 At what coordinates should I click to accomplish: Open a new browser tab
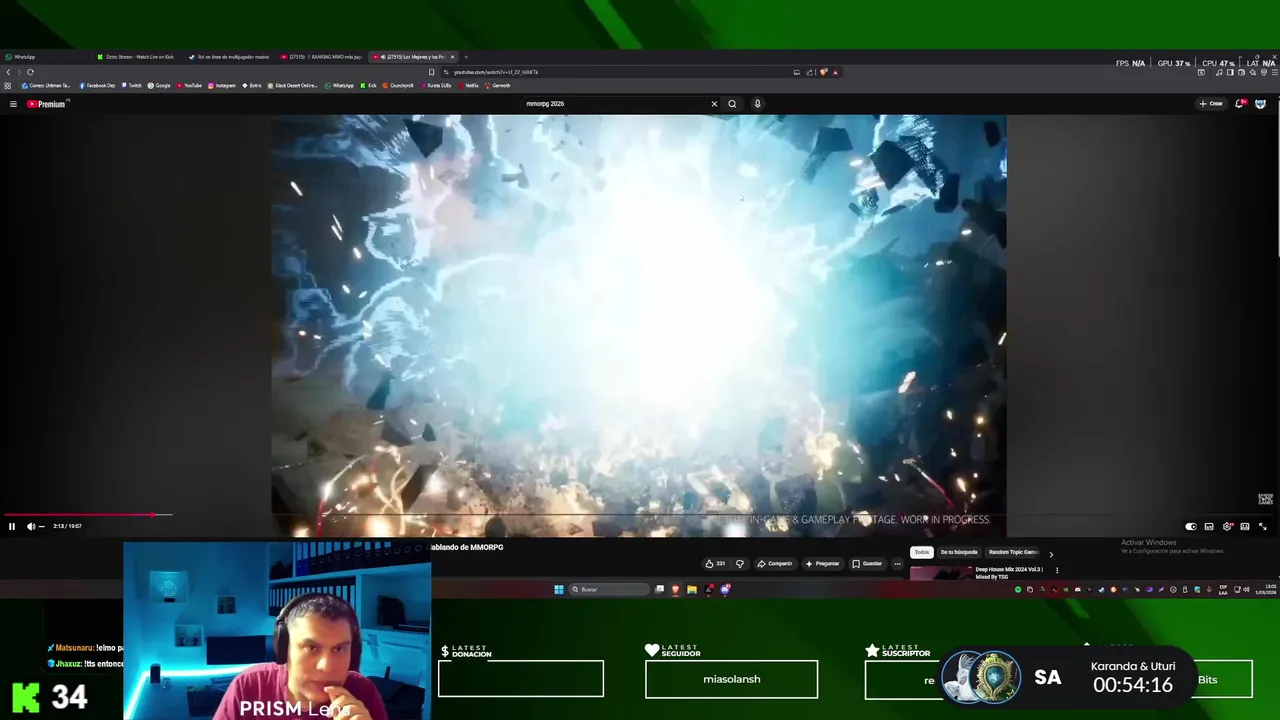[x=466, y=57]
